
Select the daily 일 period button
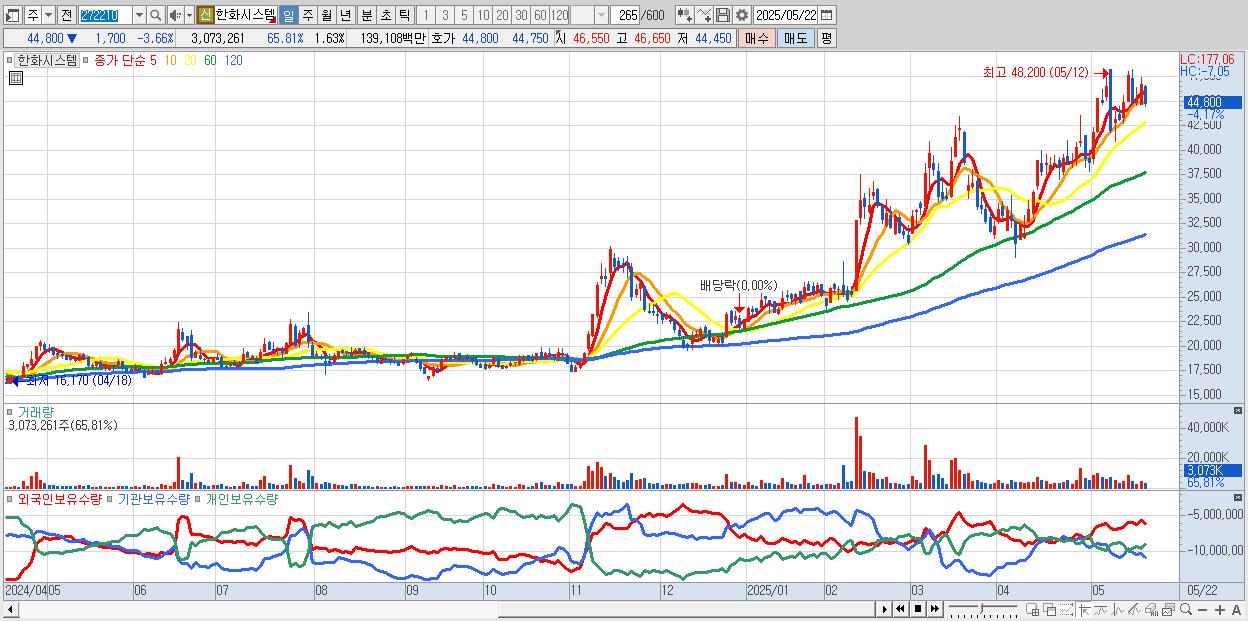pos(288,15)
